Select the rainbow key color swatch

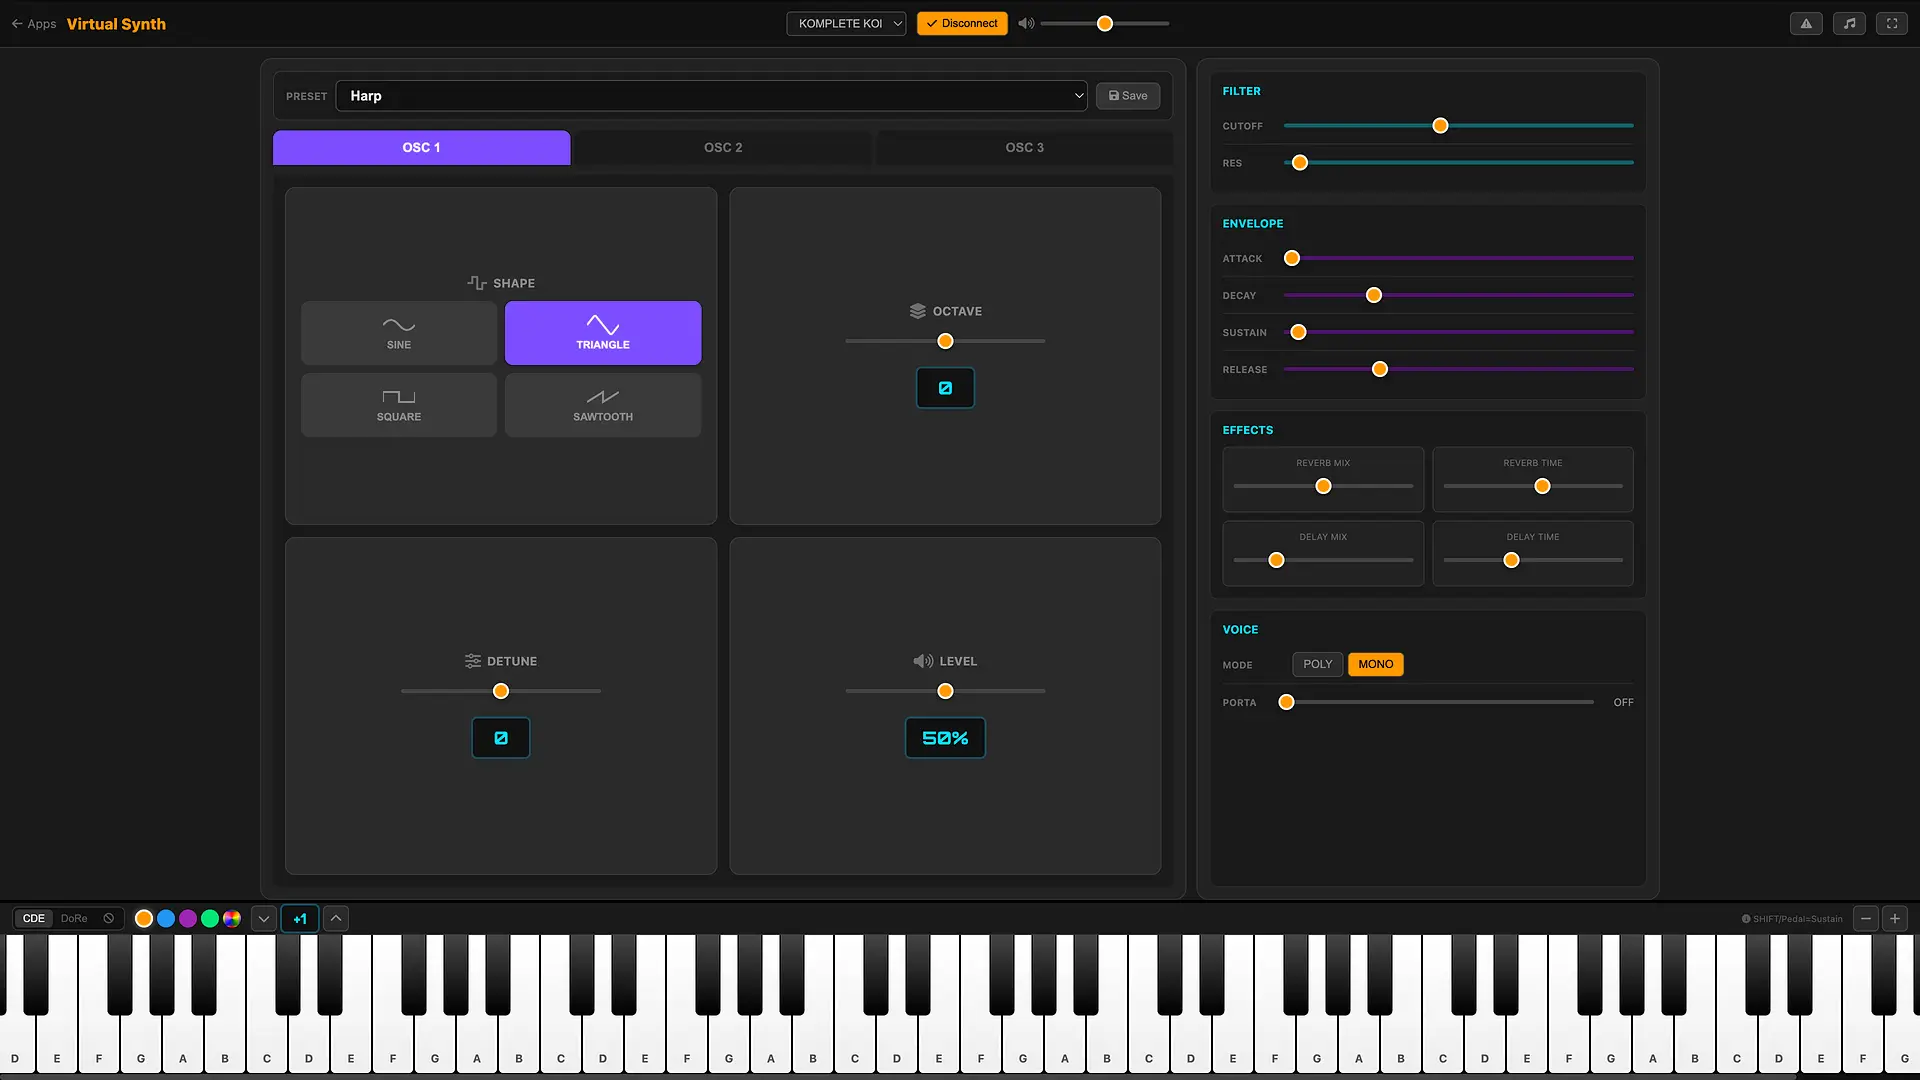pyautogui.click(x=231, y=918)
